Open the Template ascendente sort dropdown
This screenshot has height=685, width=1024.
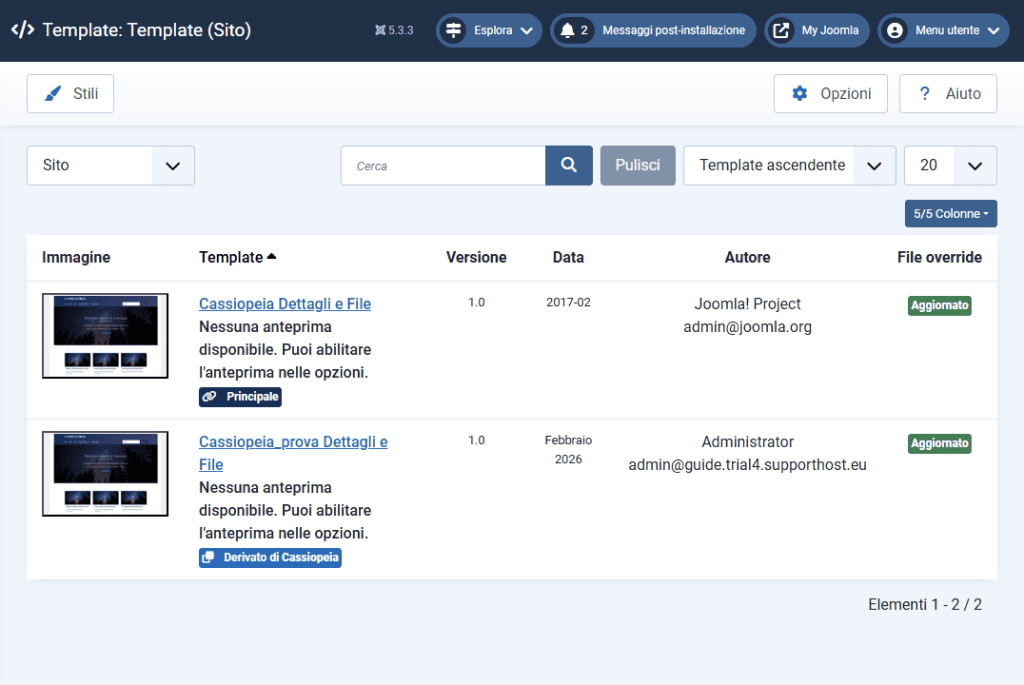pos(790,165)
